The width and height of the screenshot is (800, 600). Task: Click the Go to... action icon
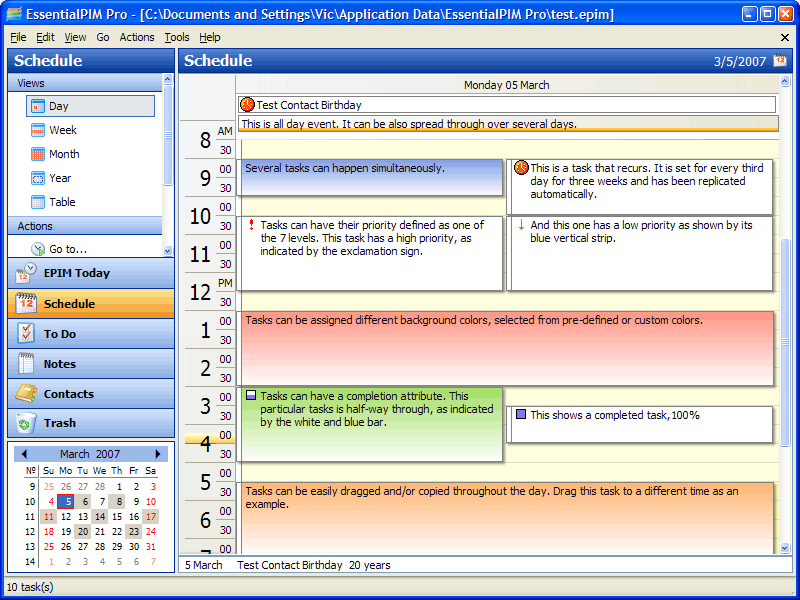point(38,249)
